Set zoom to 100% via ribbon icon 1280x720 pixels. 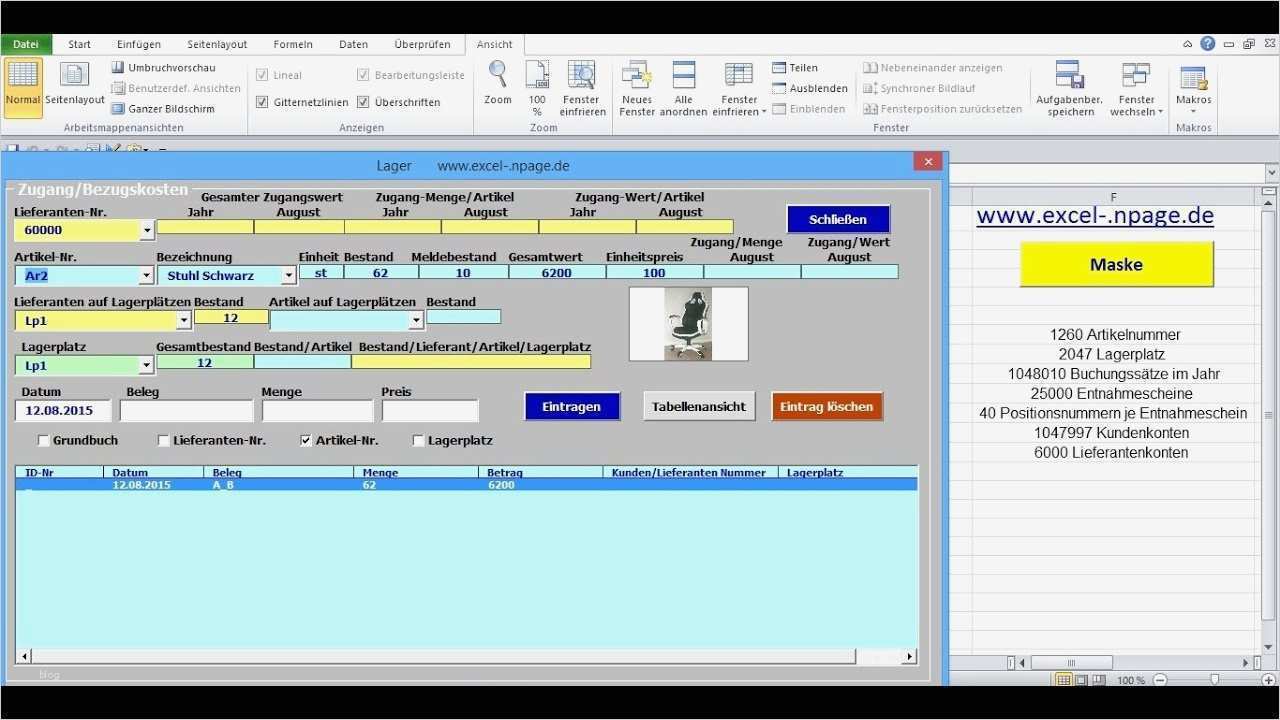[537, 80]
